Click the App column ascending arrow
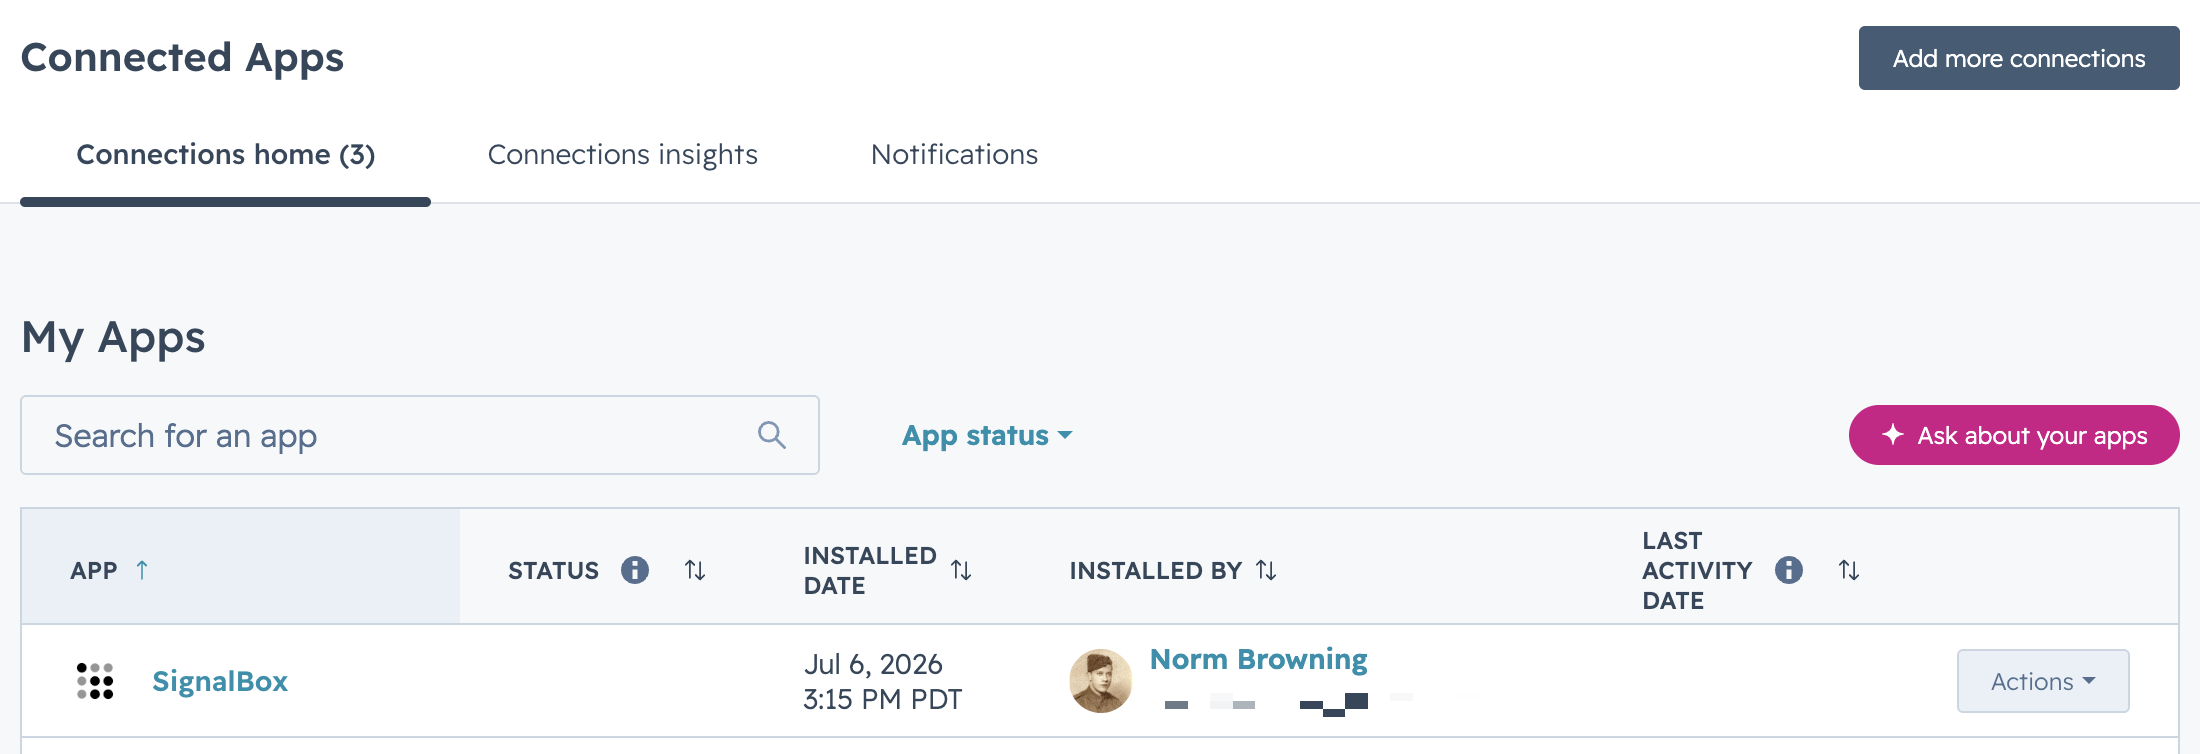The image size is (2200, 754). [142, 570]
